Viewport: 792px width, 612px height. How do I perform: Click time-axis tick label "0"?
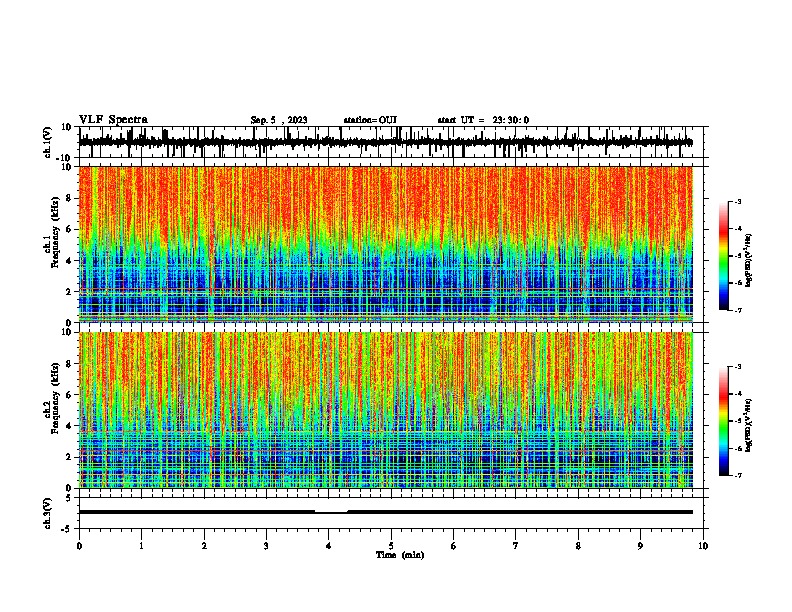[x=79, y=546]
